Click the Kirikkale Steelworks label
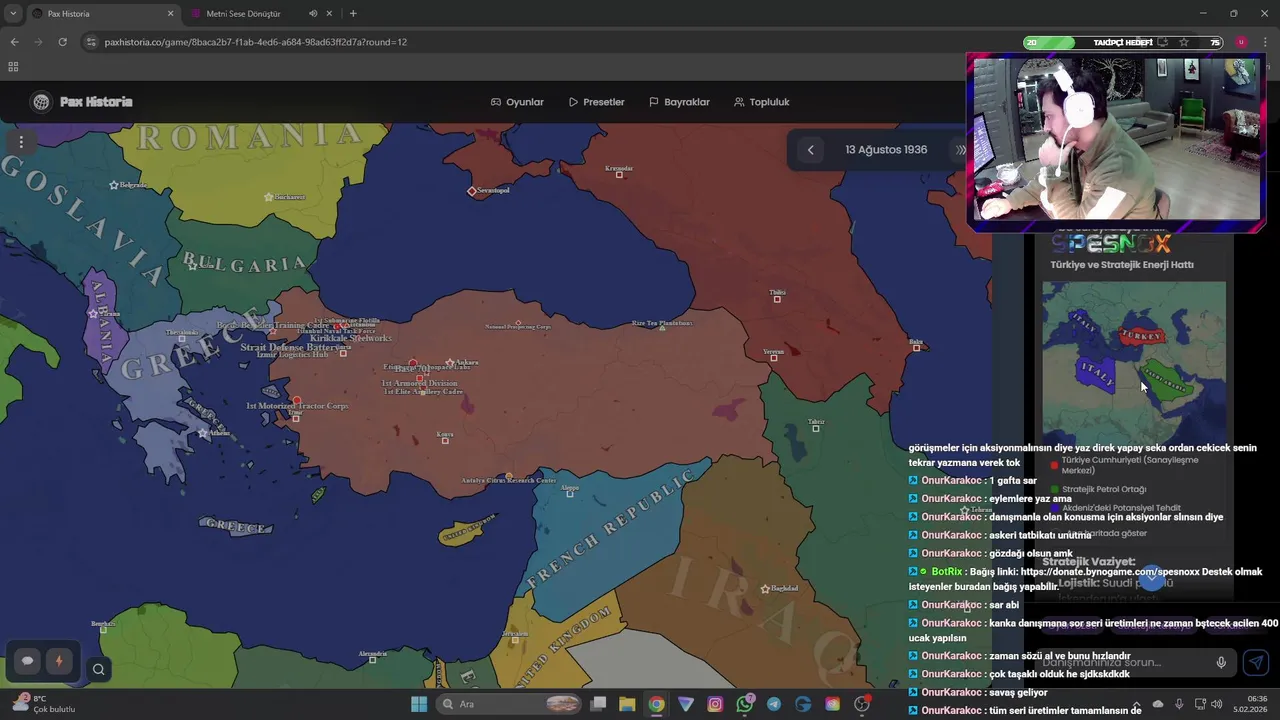The width and height of the screenshot is (1280, 720). tap(351, 338)
